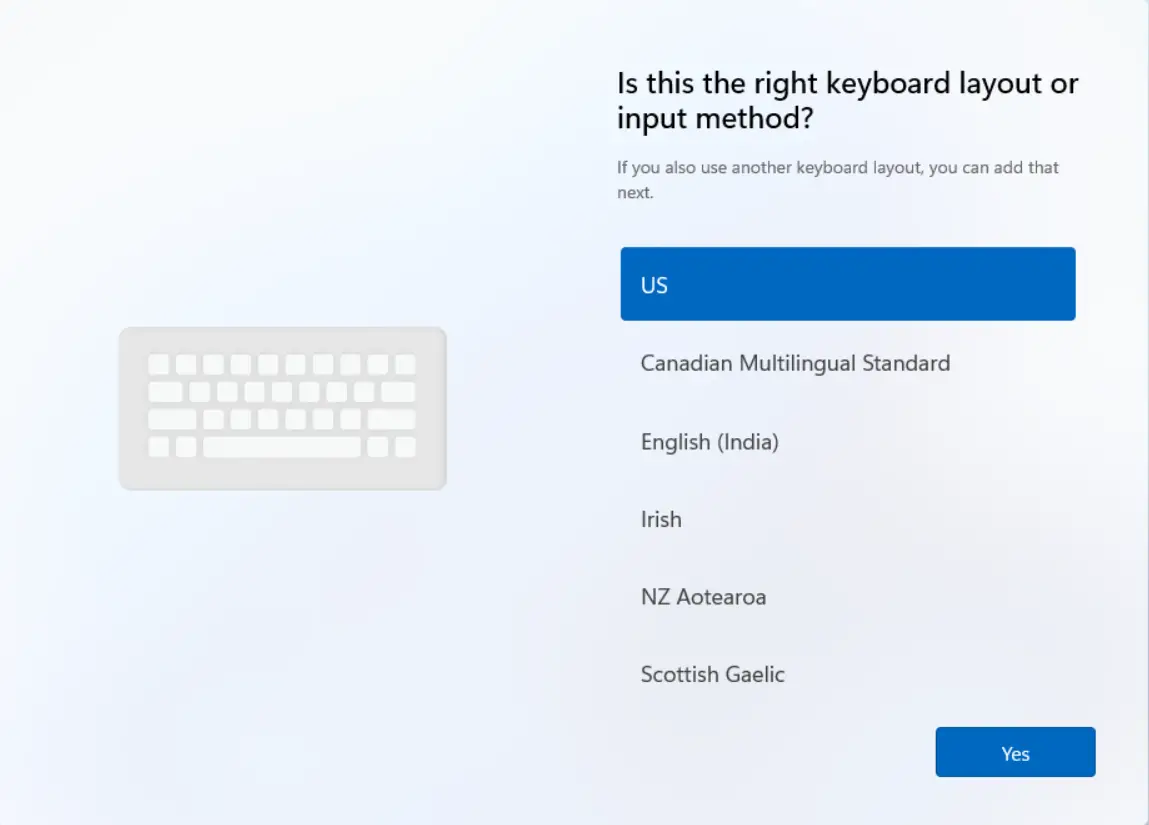Choose Canadian Multilingual Standard layout
Screen dimensions: 1149x825
click(x=795, y=363)
